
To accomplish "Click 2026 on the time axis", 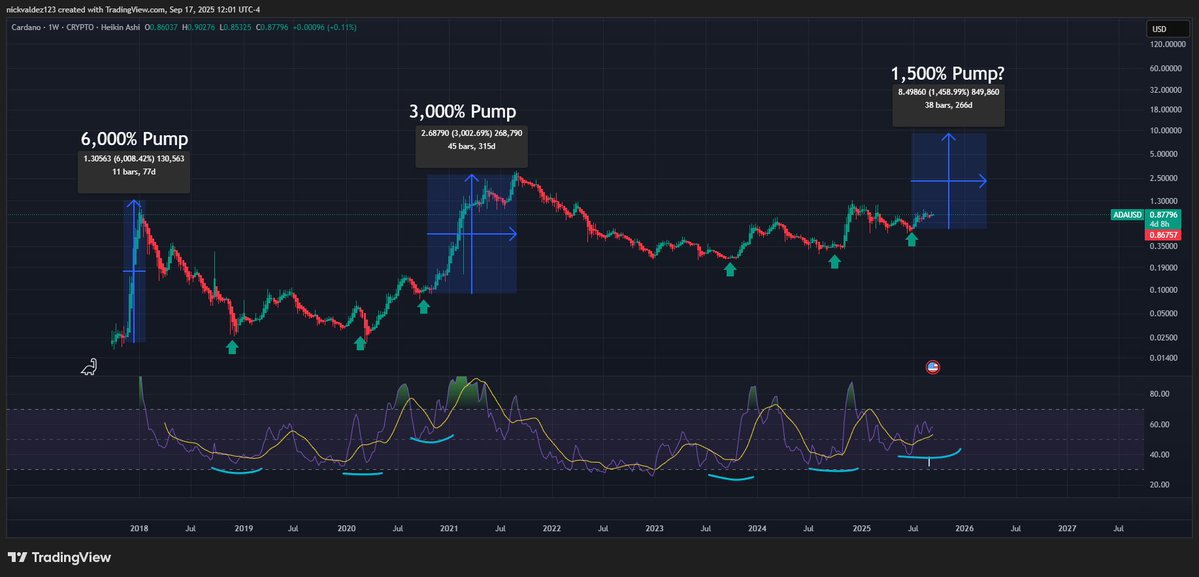I will pos(964,528).
